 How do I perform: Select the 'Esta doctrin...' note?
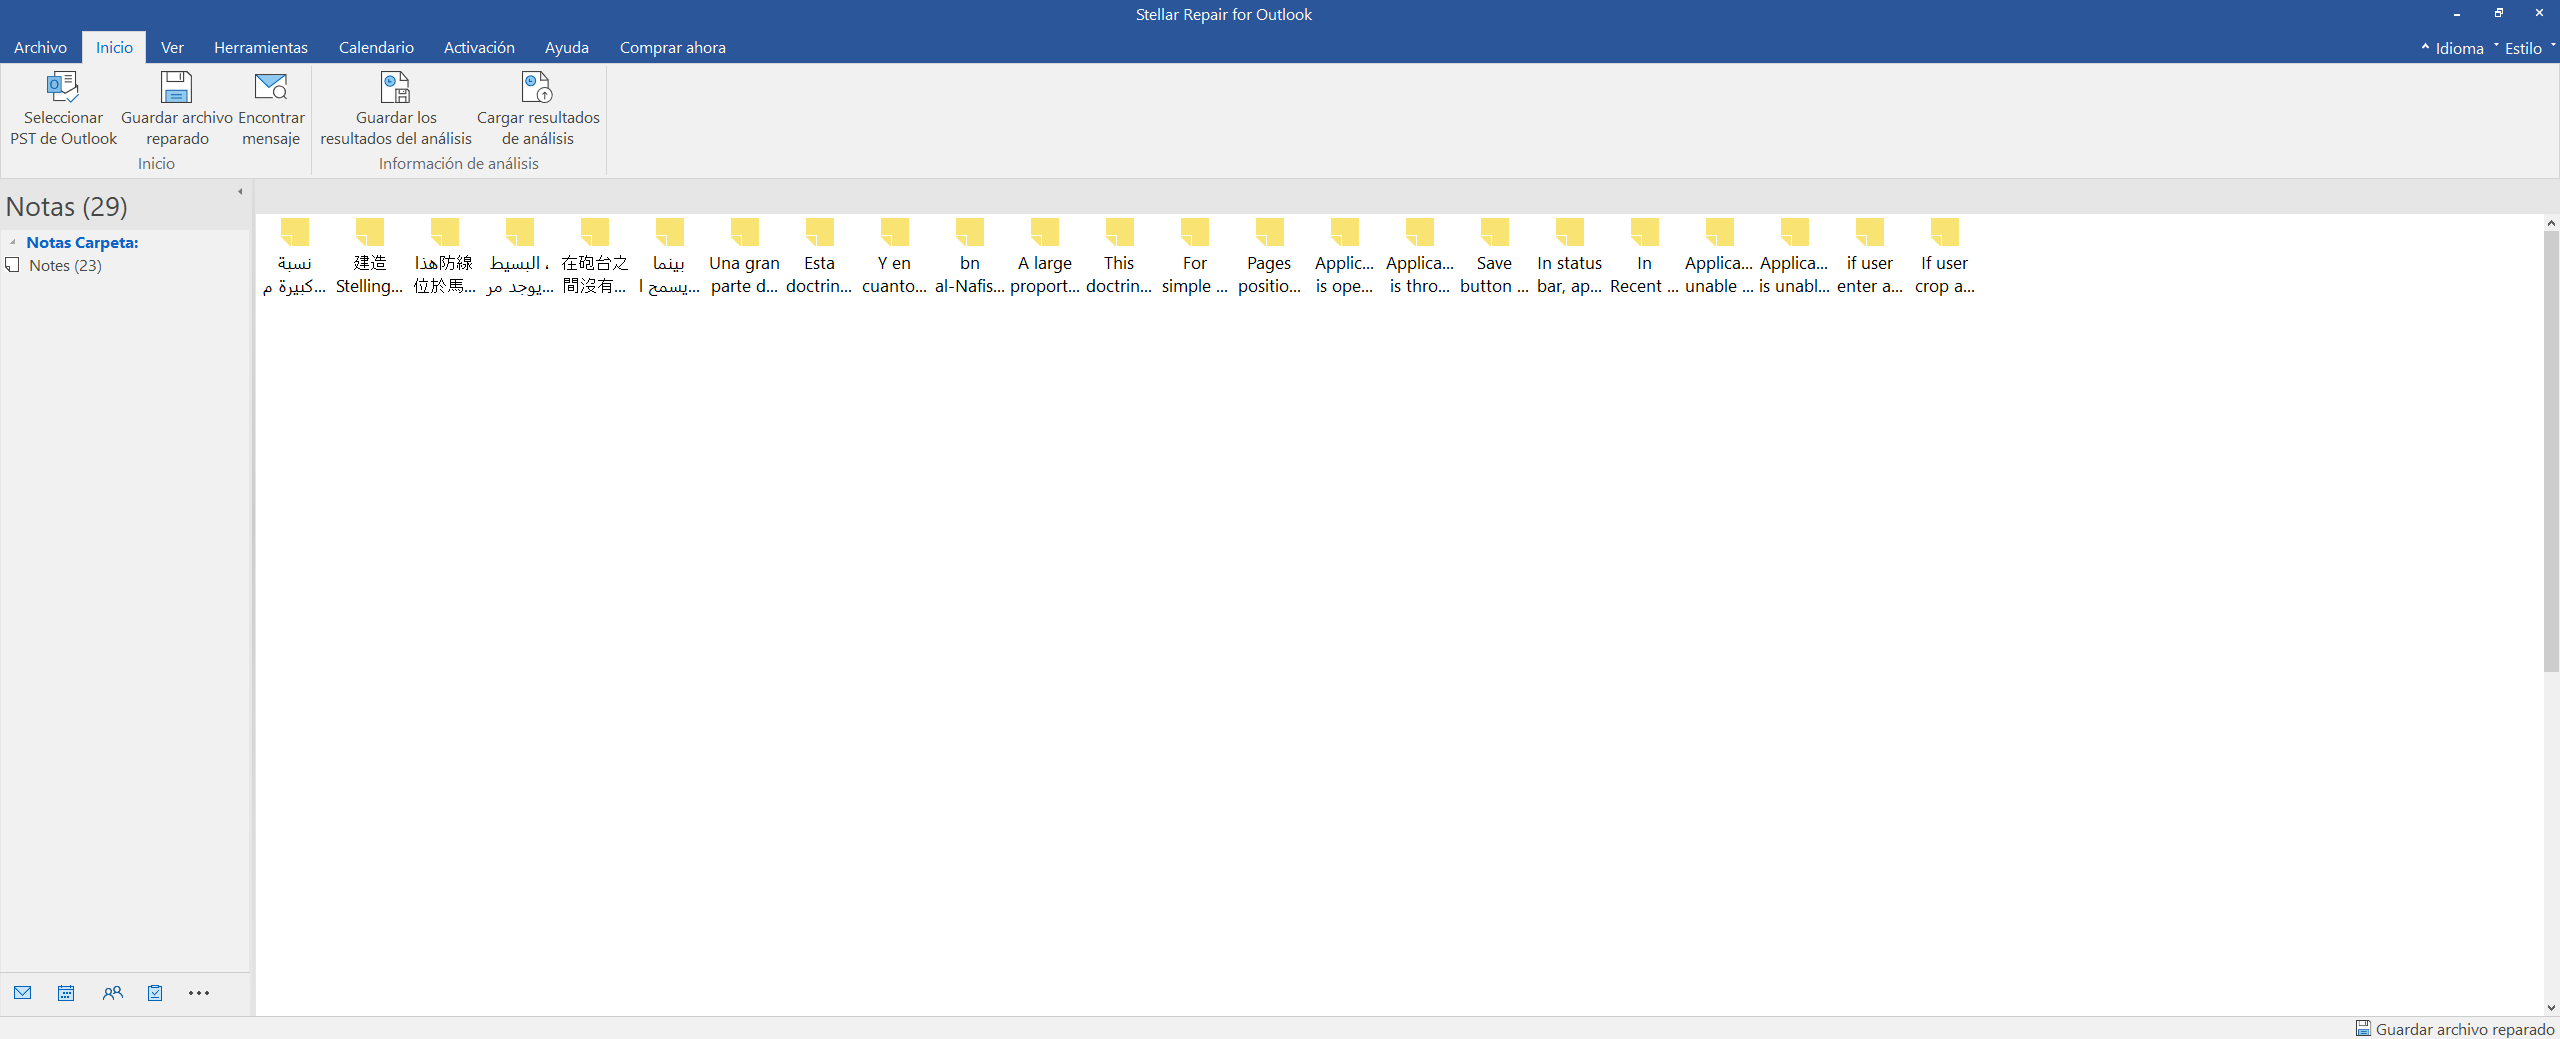coord(819,257)
